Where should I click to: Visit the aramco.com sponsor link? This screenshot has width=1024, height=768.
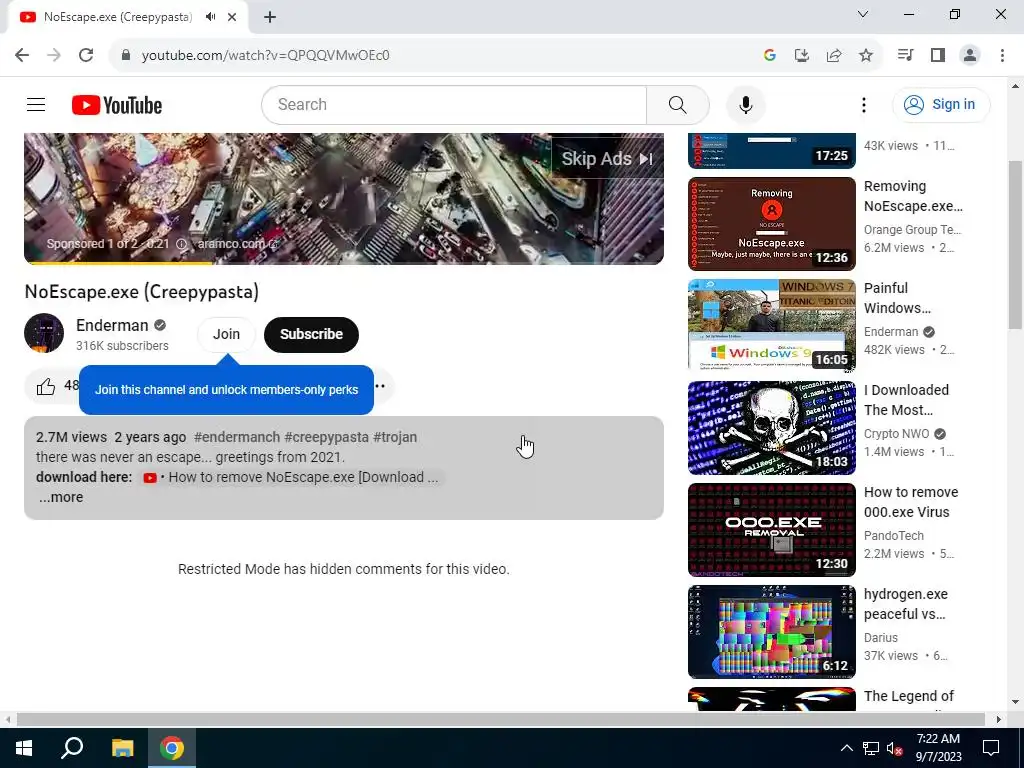238,244
